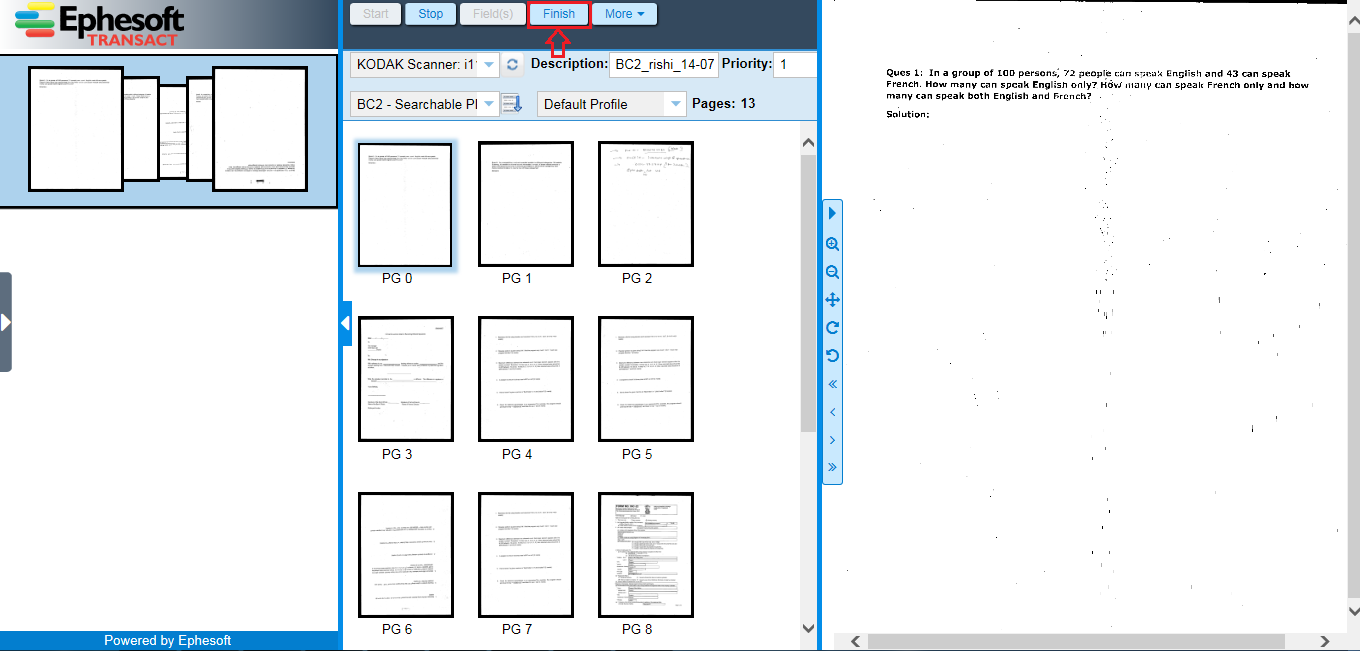1360x651 pixels.
Task: Jump to the last page
Action: [832, 467]
